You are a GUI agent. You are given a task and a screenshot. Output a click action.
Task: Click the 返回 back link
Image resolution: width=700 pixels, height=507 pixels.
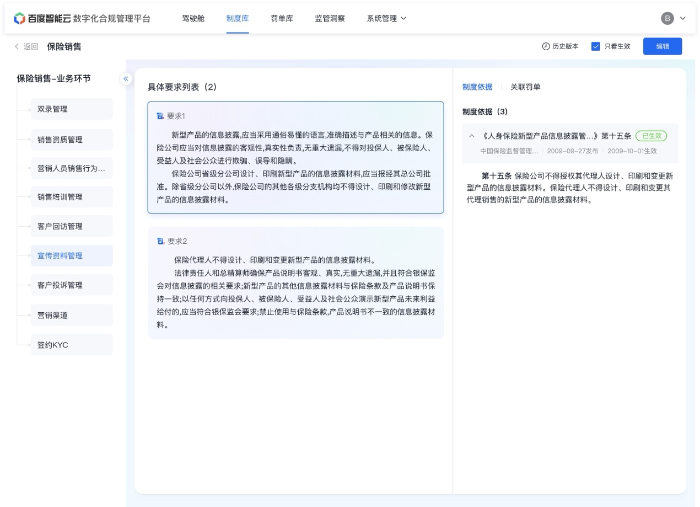(x=26, y=46)
